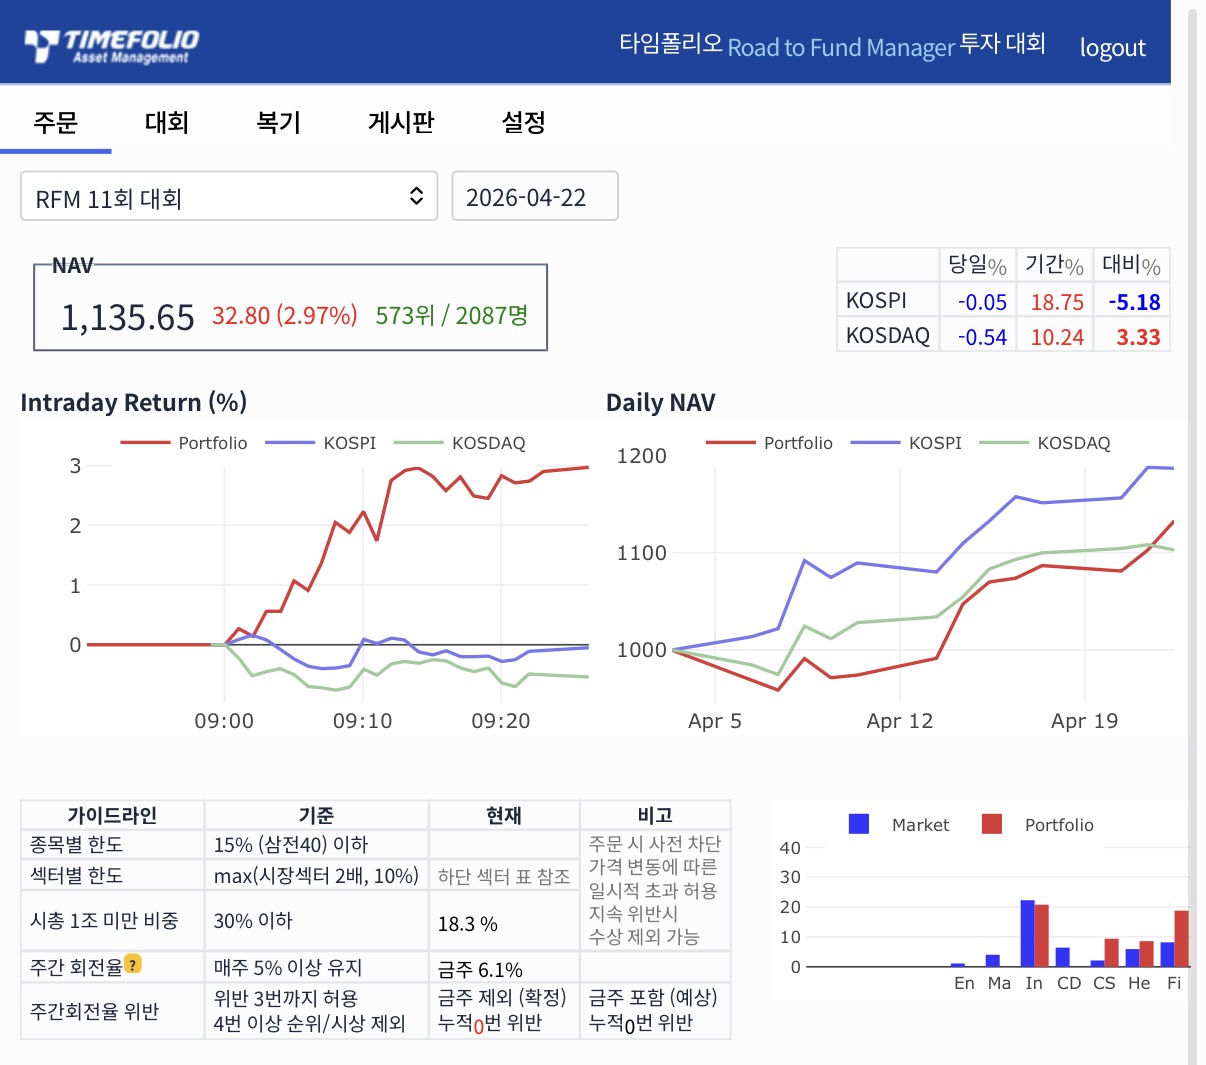This screenshot has height=1065, width=1206.
Task: Click the yellow question mark help icon
Action: click(x=133, y=964)
